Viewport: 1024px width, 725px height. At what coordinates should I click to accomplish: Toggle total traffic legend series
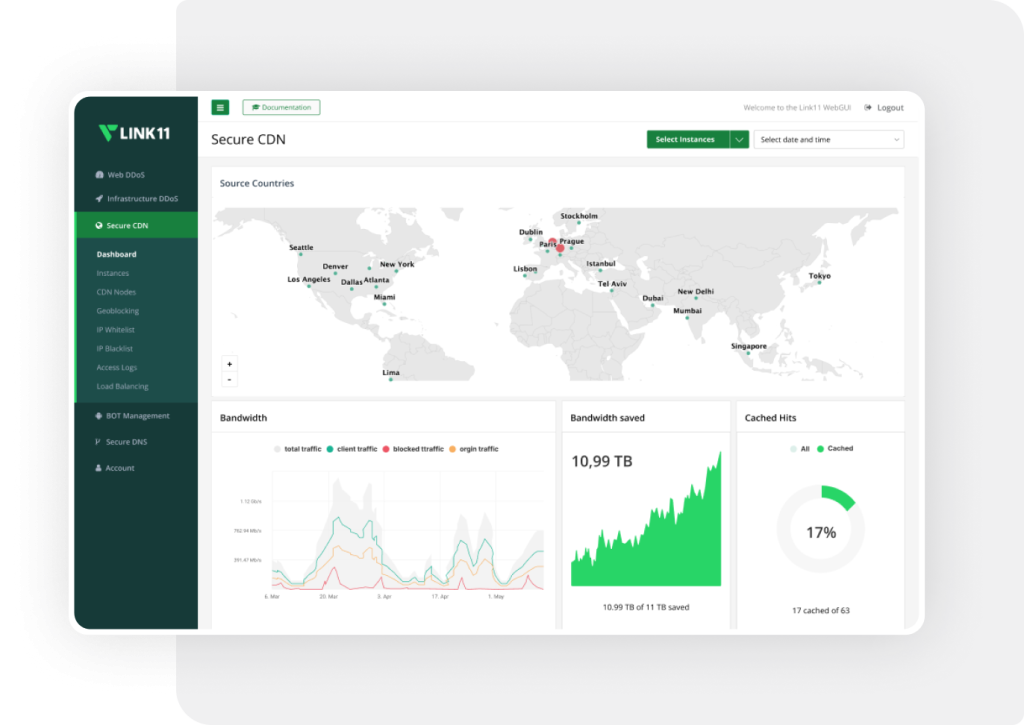(298, 449)
